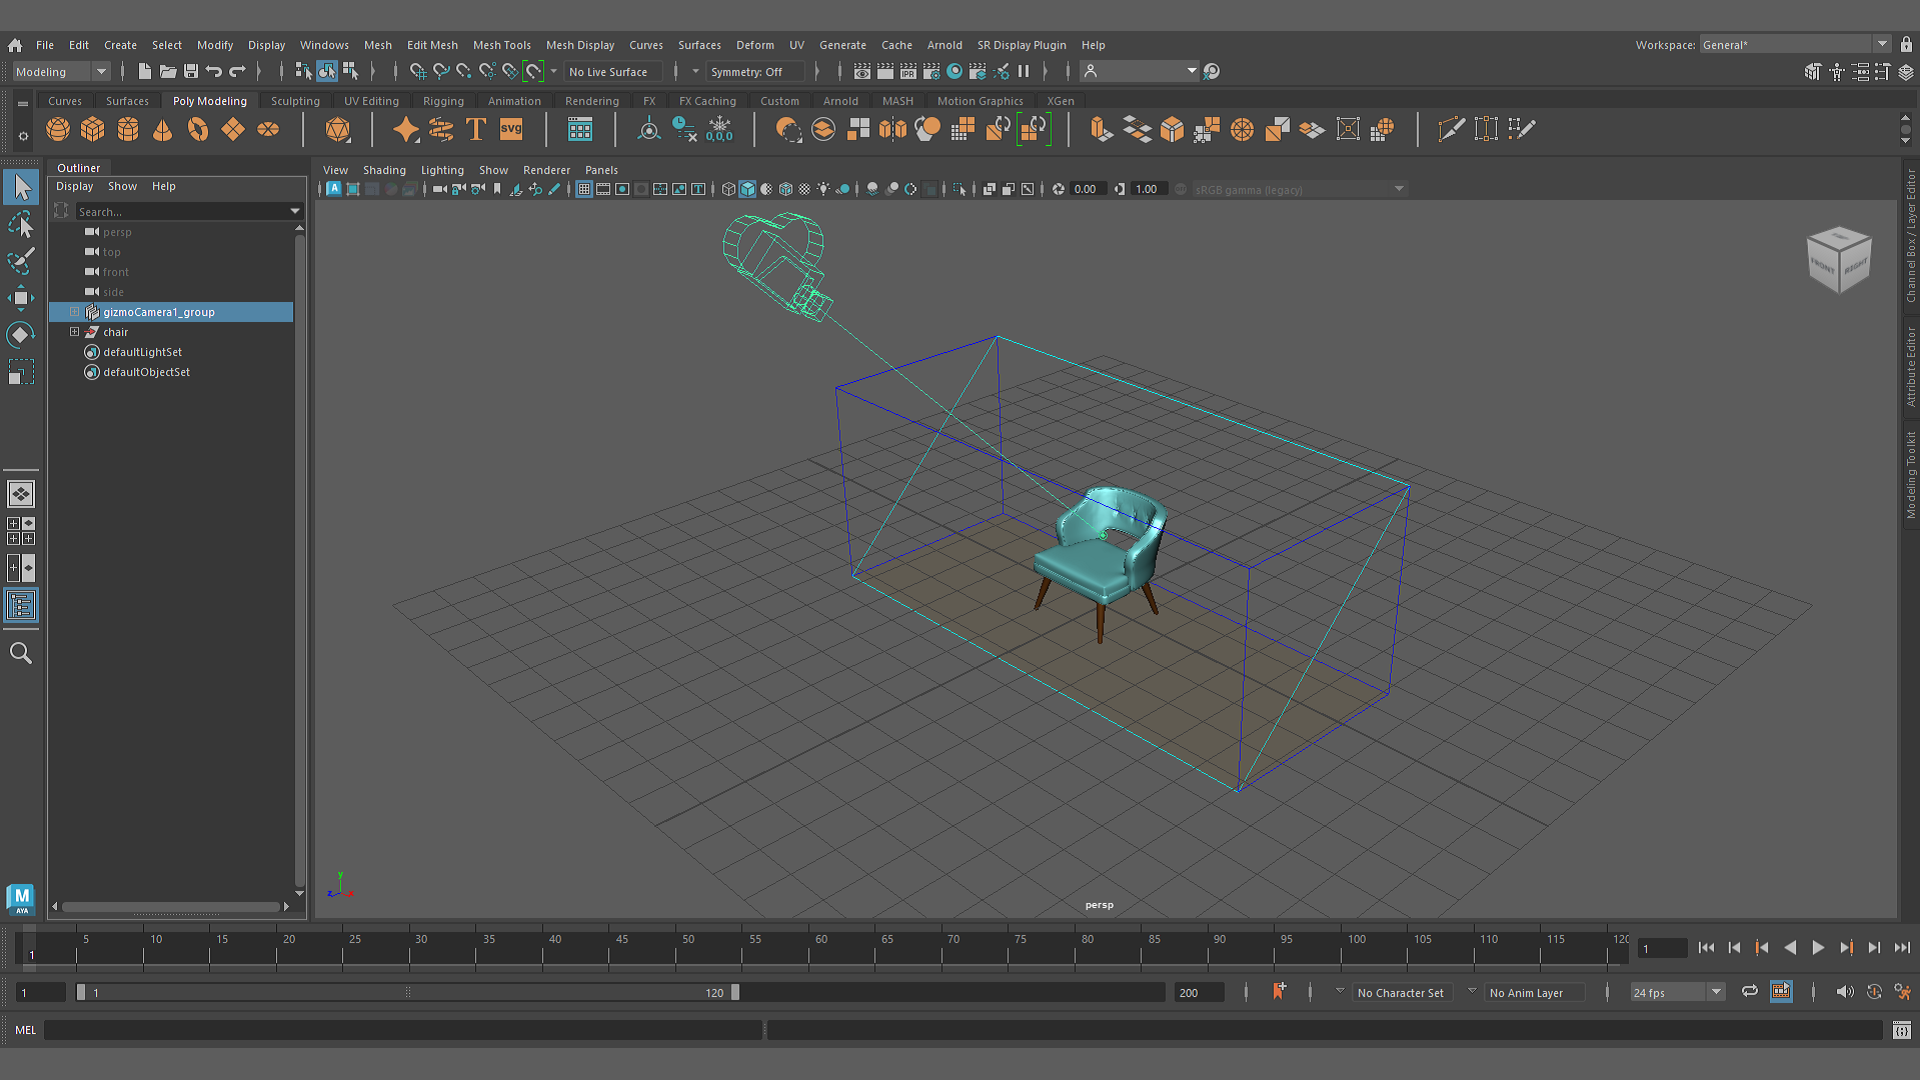This screenshot has width=1920, height=1080.
Task: Click the search magnifier icon in left sidebar
Action: [21, 653]
